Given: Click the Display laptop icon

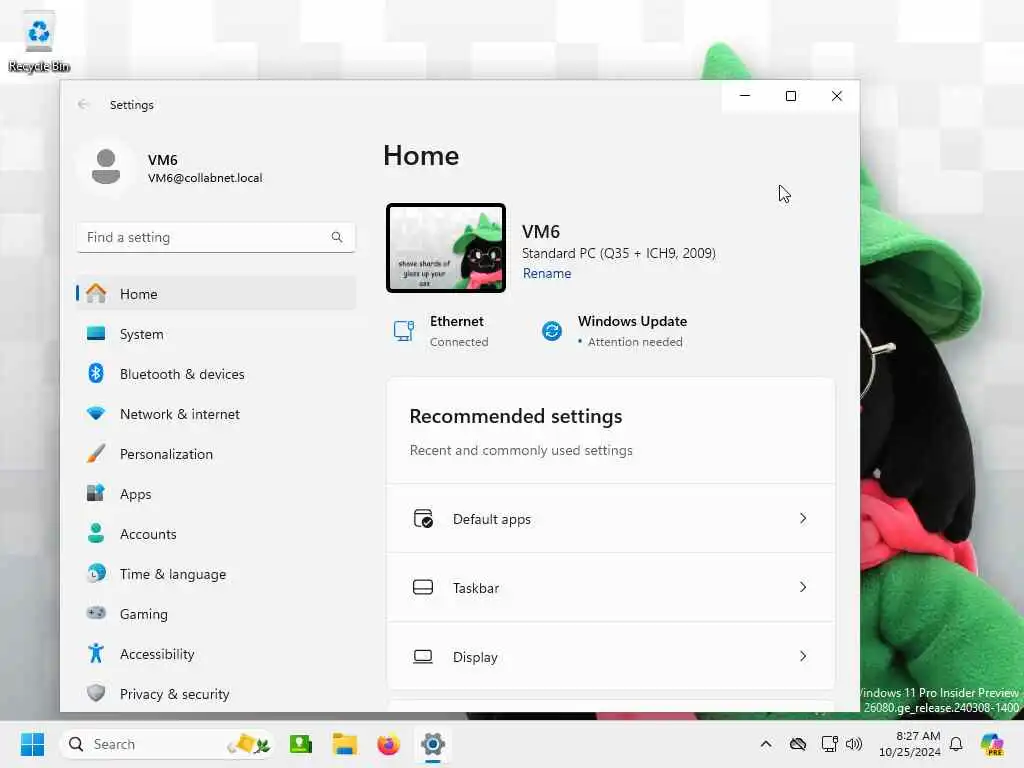Looking at the screenshot, I should [423, 657].
